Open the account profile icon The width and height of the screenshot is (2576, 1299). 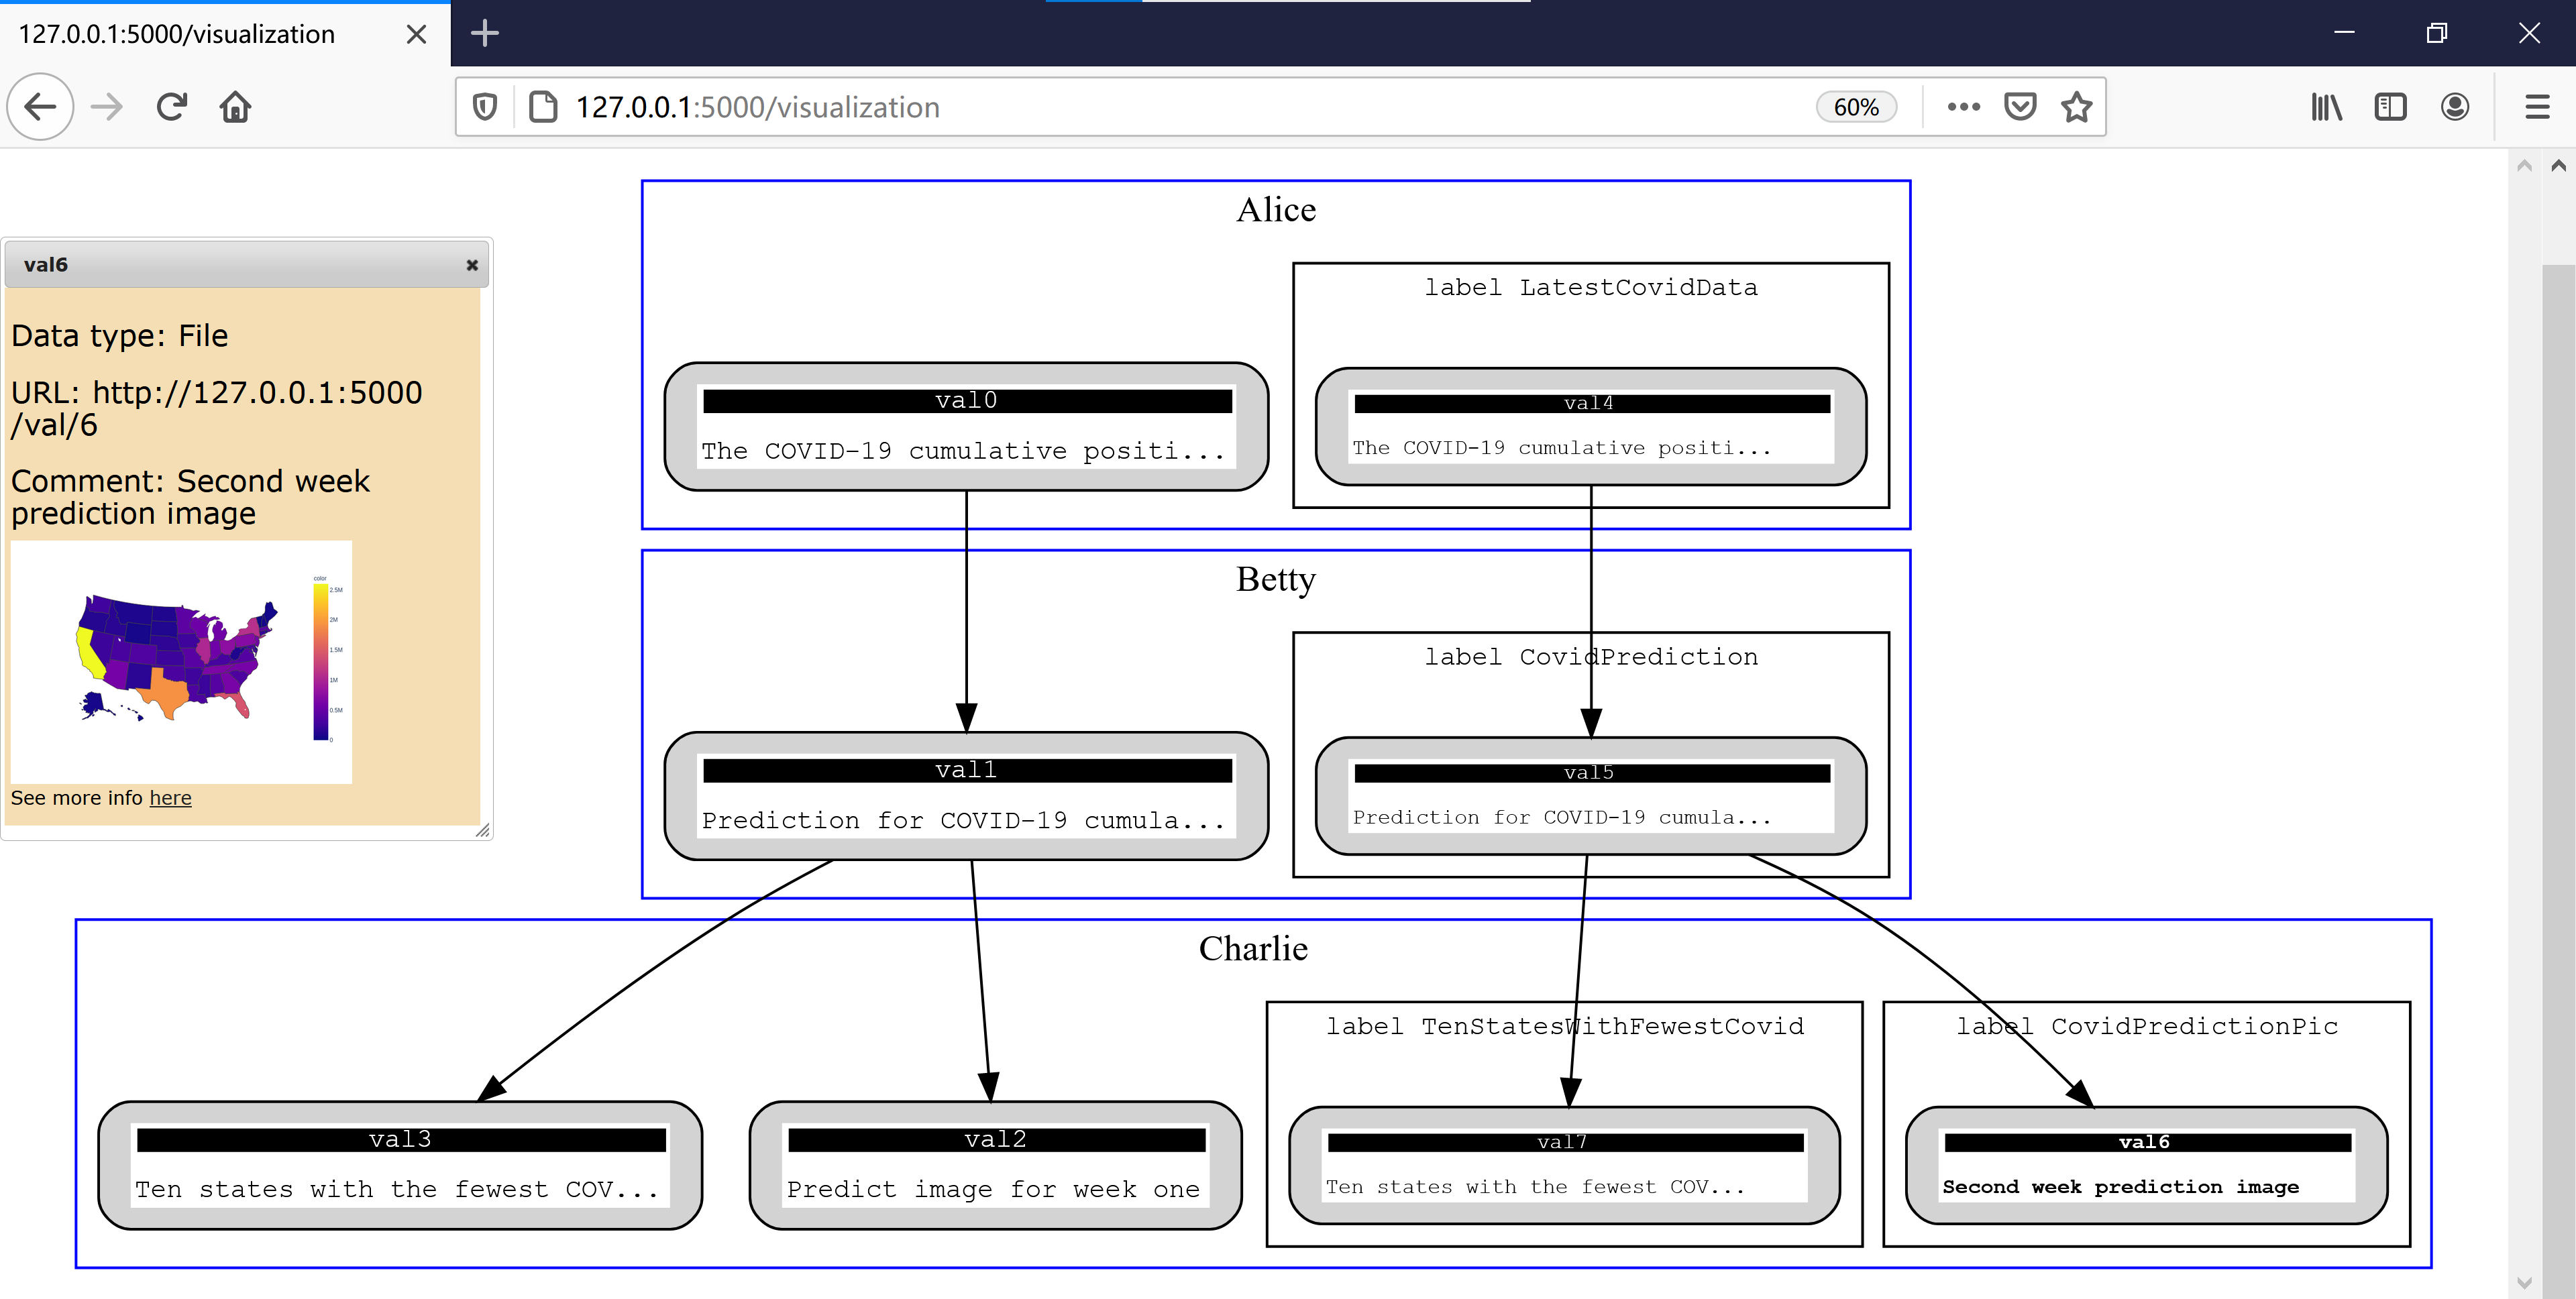tap(2455, 106)
